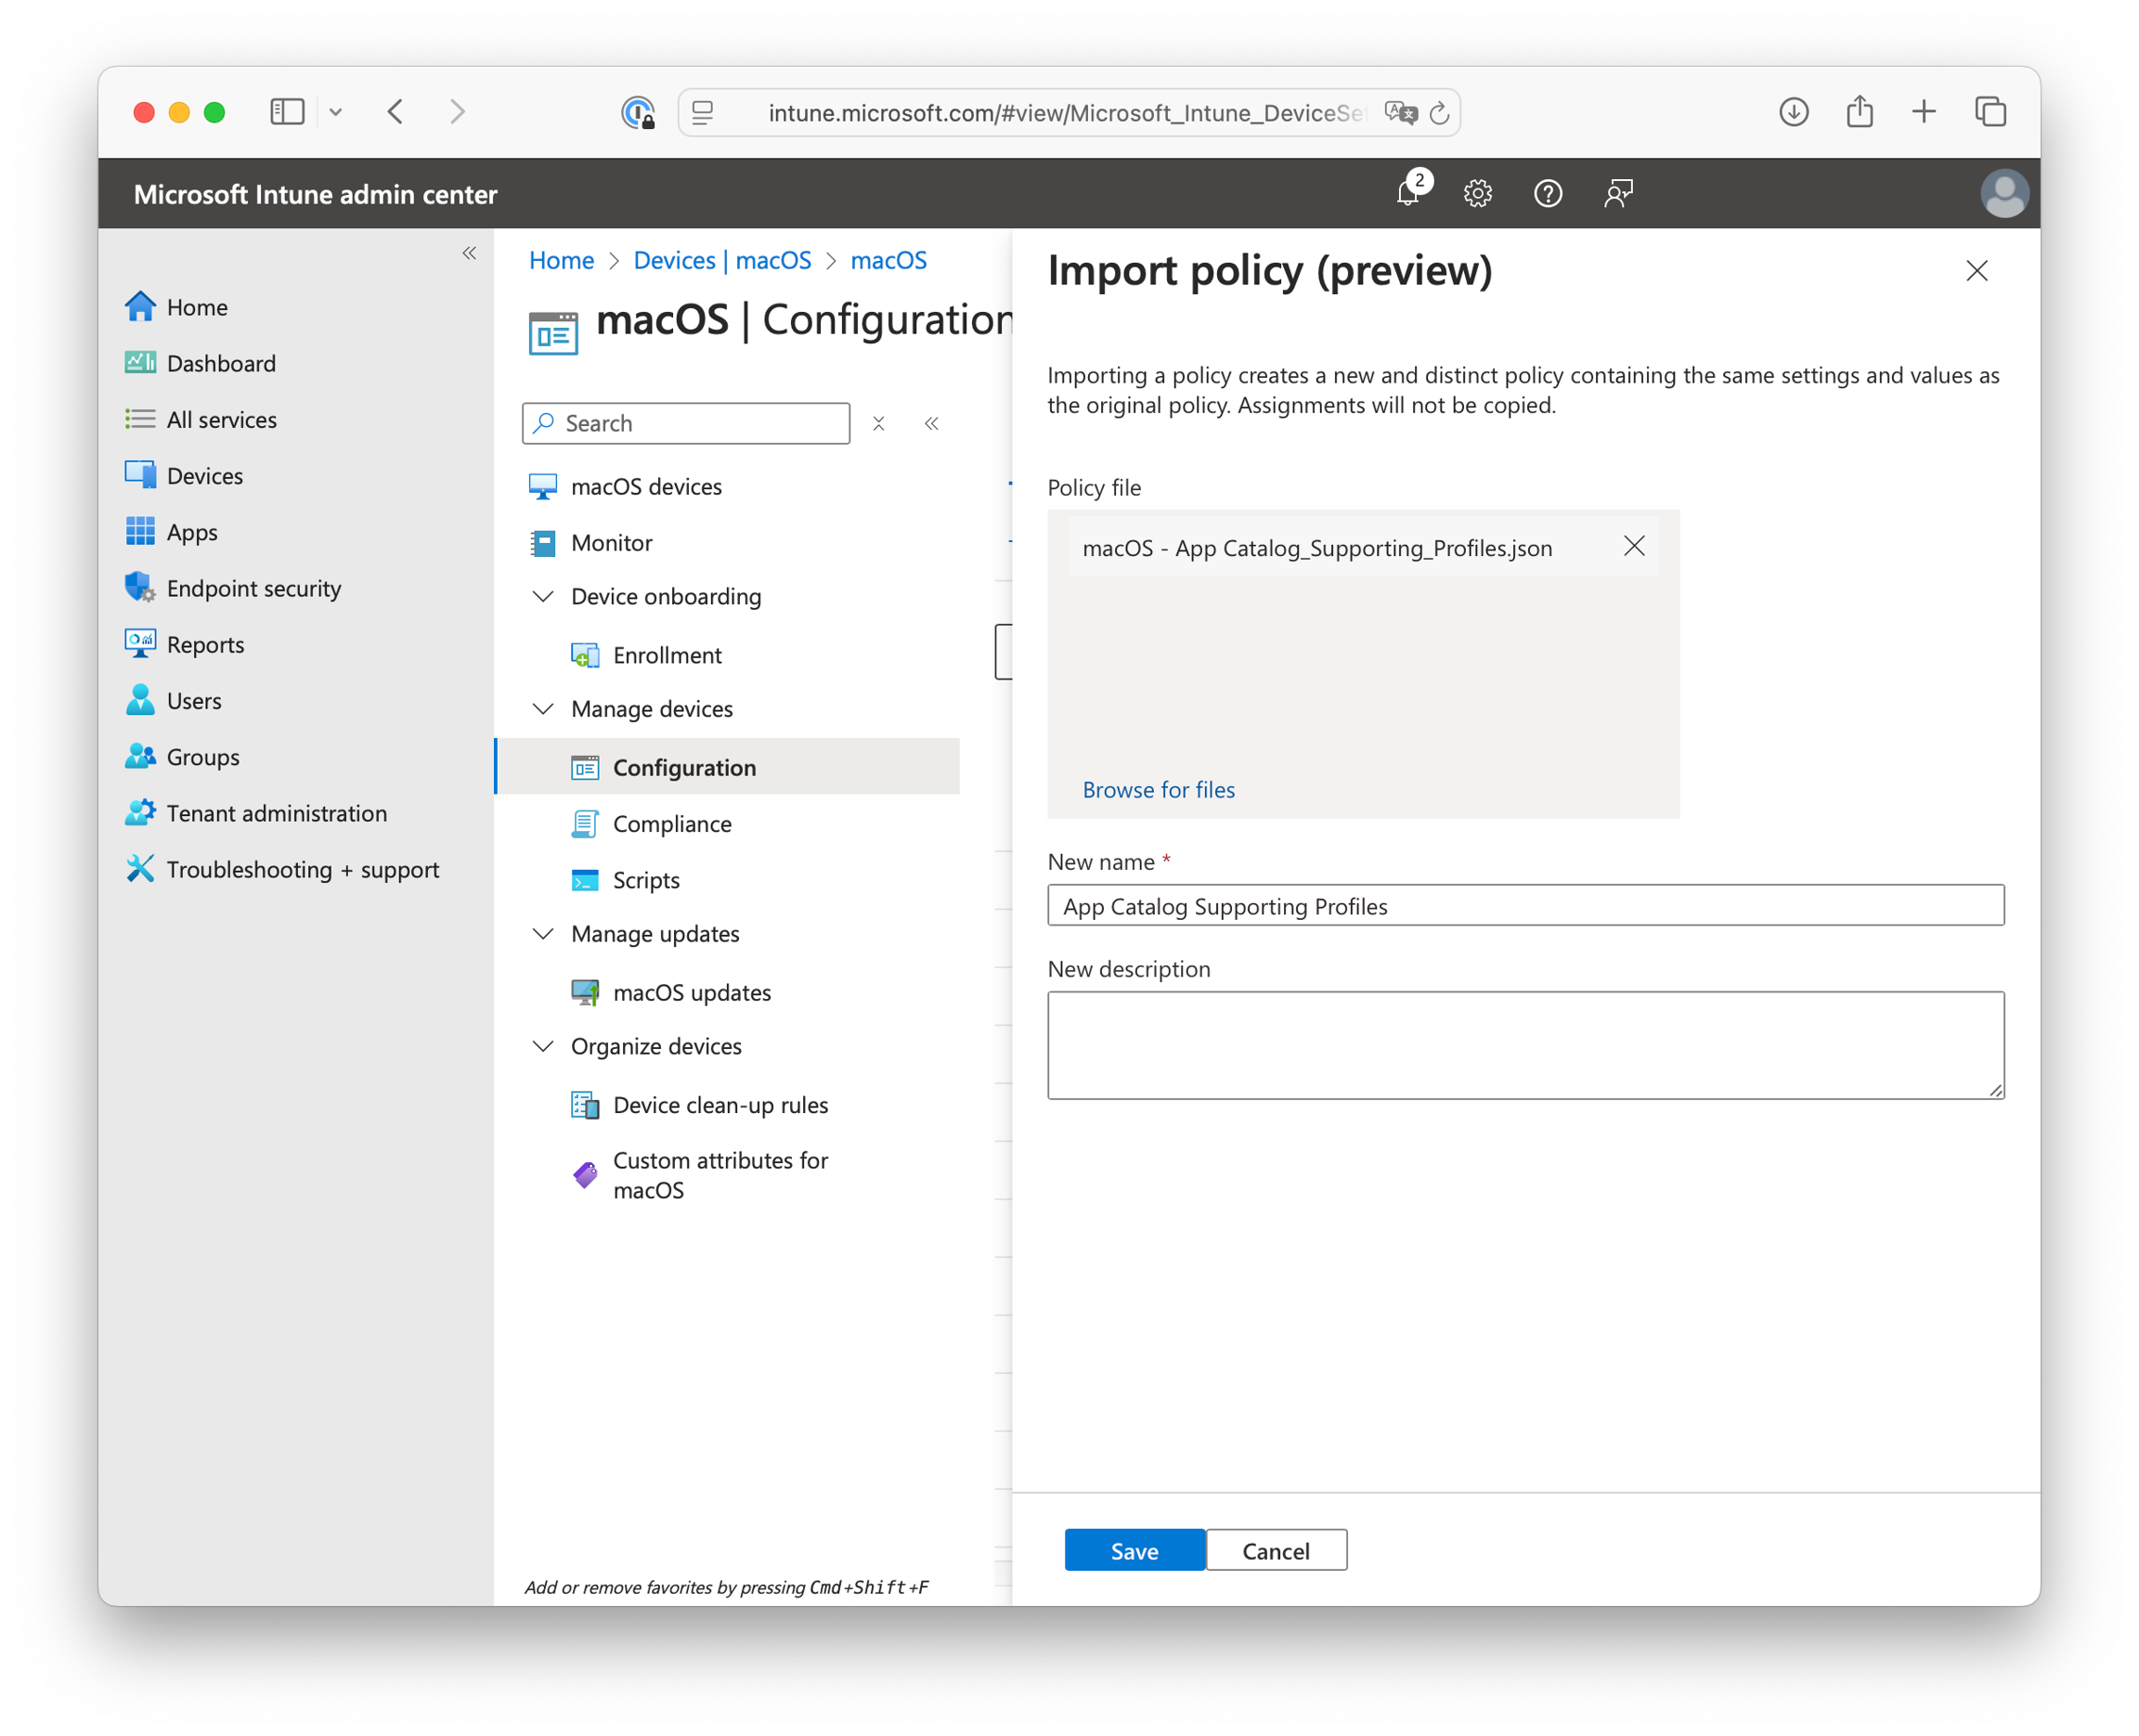This screenshot has height=1736, width=2139.
Task: Click the Devices monitor icon in sidebar
Action: point(140,475)
